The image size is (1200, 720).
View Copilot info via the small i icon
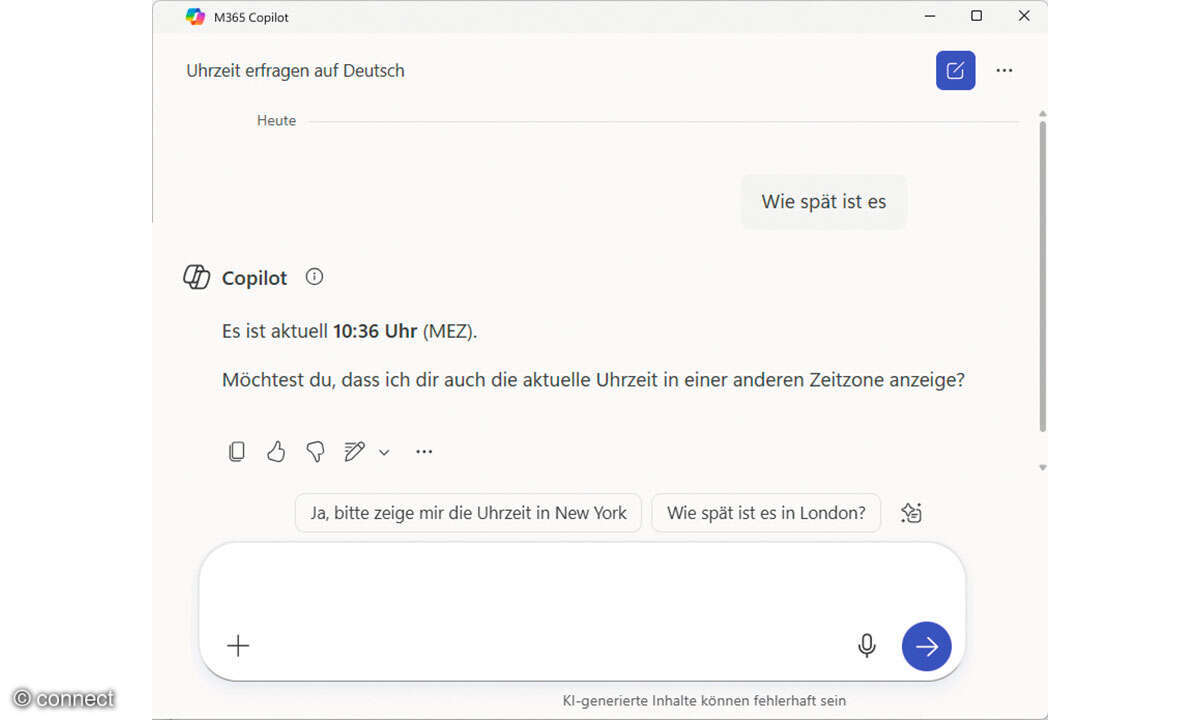click(314, 277)
